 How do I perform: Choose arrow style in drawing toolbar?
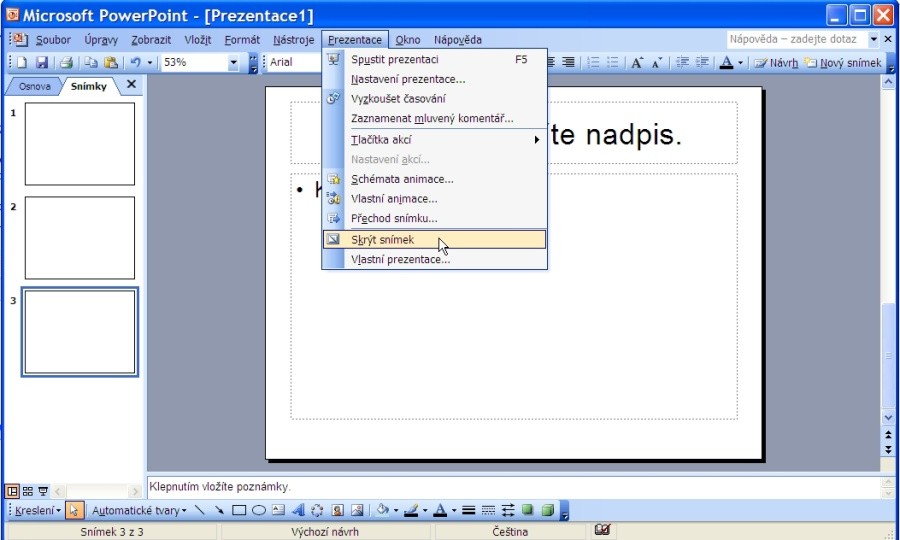click(x=508, y=510)
